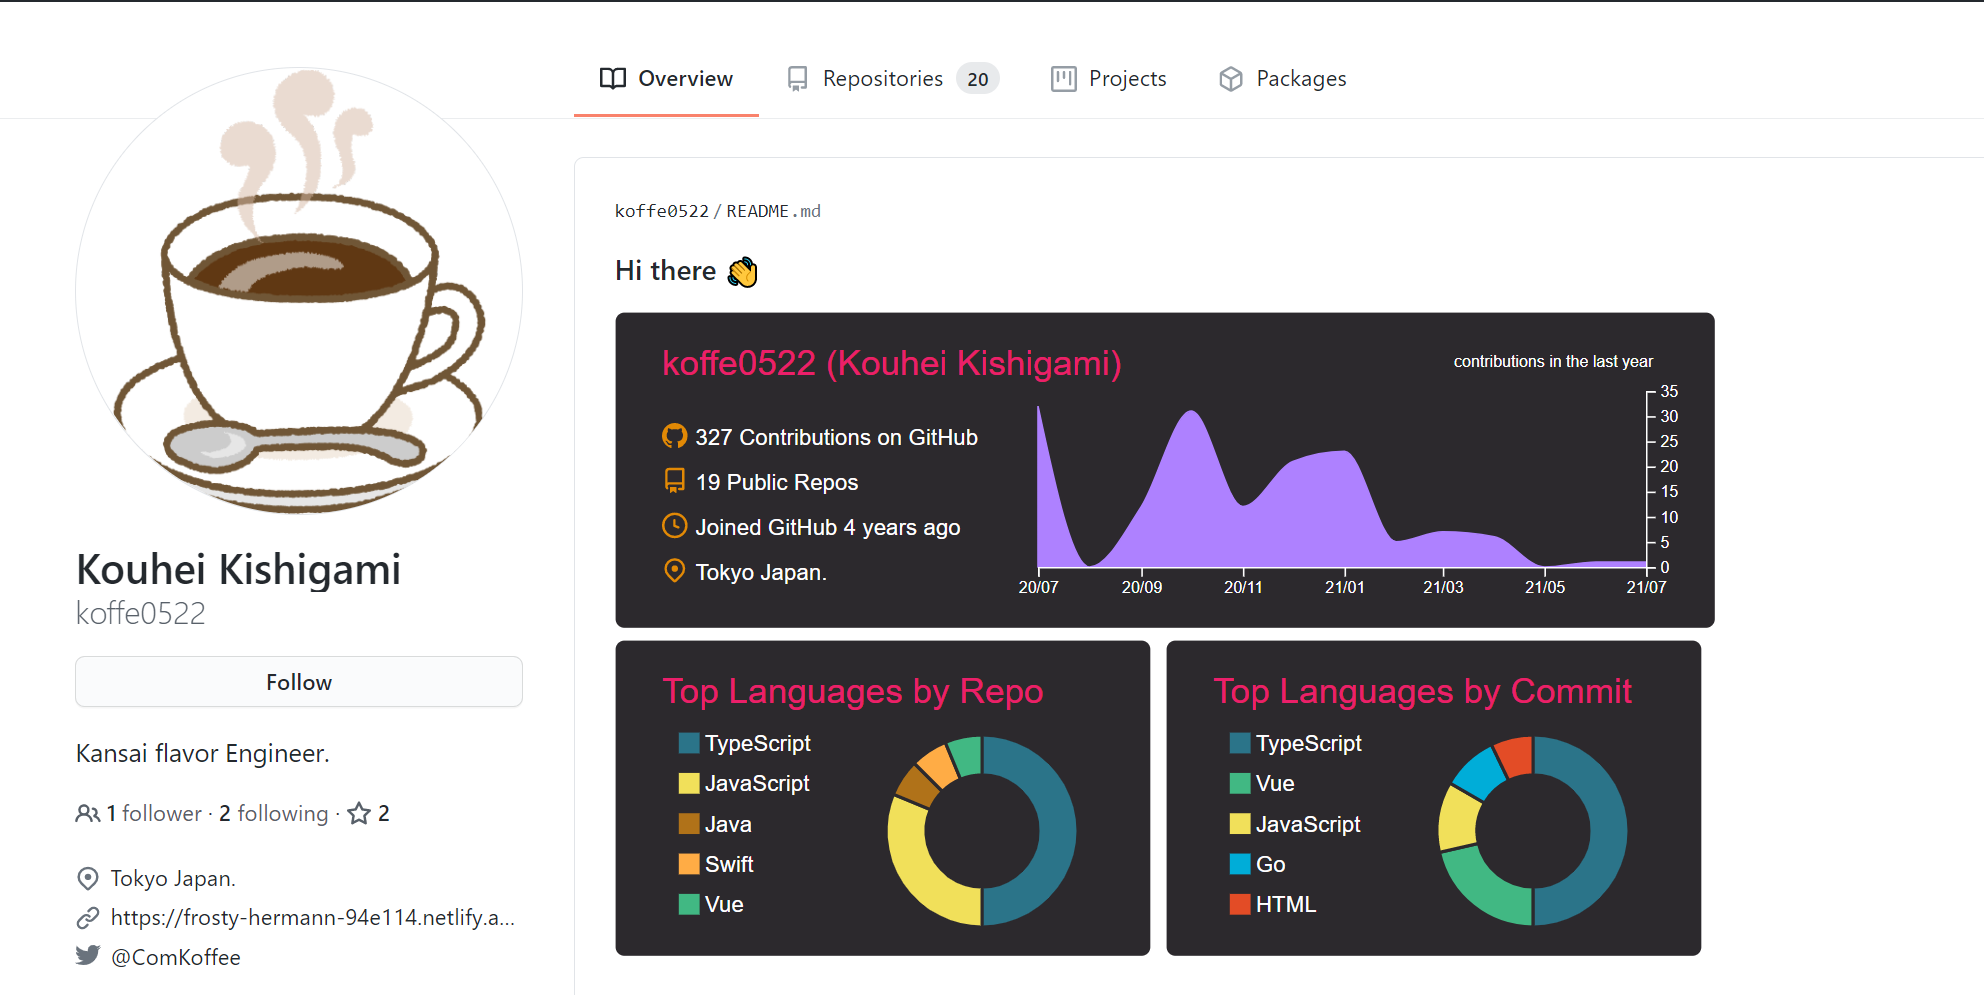Click the 'Top Languages by Repo' heading
Image resolution: width=1984 pixels, height=995 pixels.
click(853, 691)
